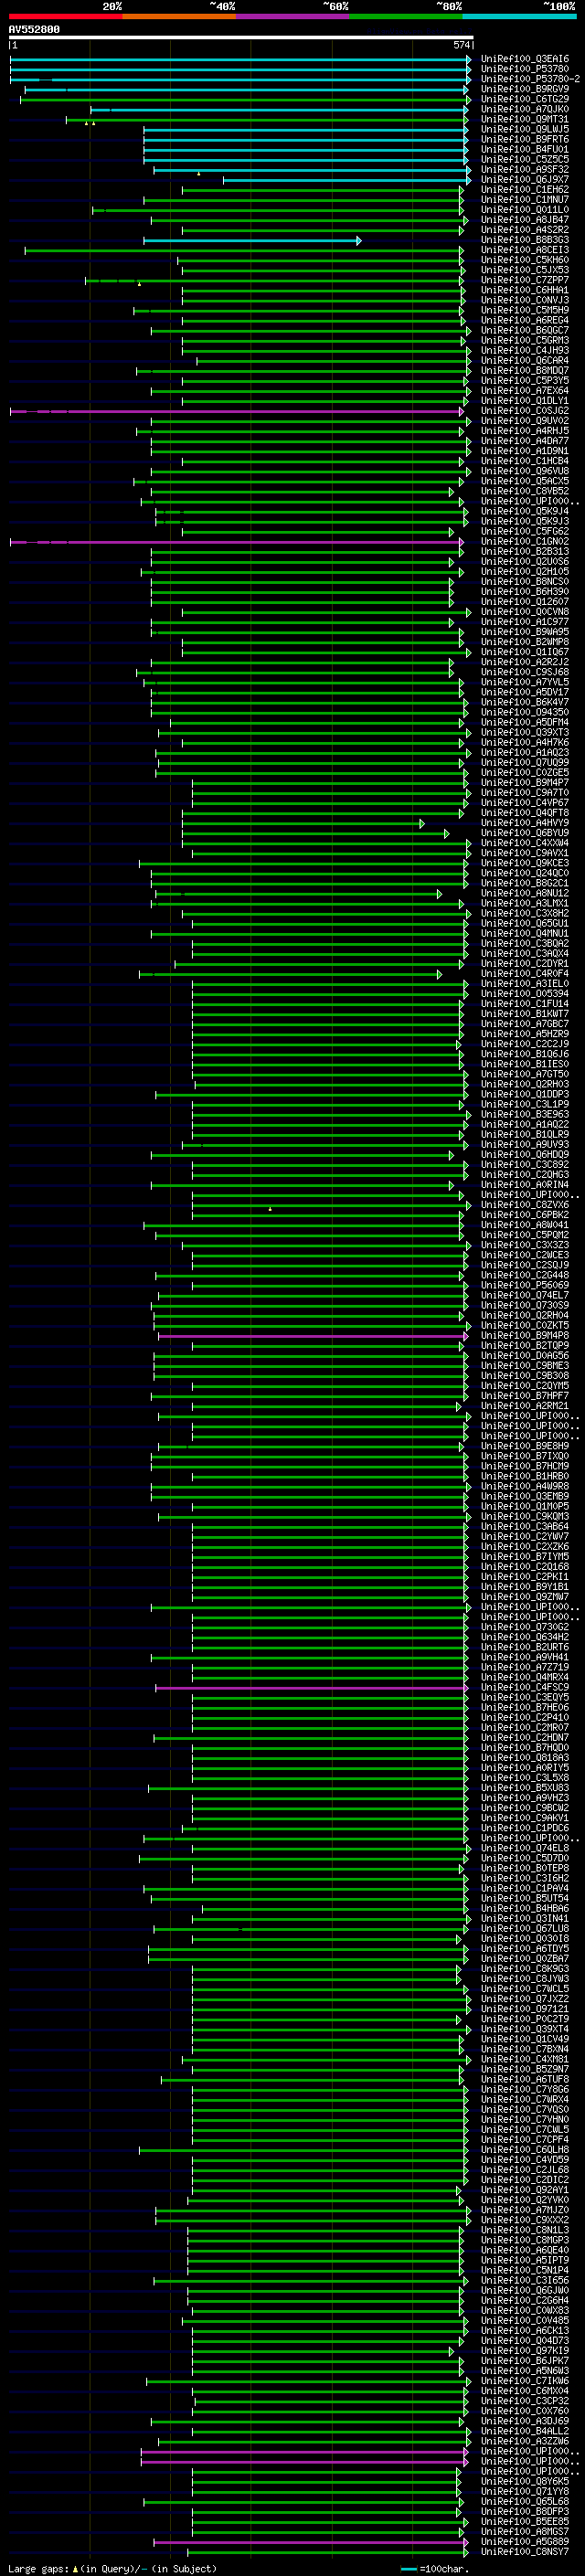Select hit label UniRef100_C5Z5C5
The image size is (585, 2576).
524,160
